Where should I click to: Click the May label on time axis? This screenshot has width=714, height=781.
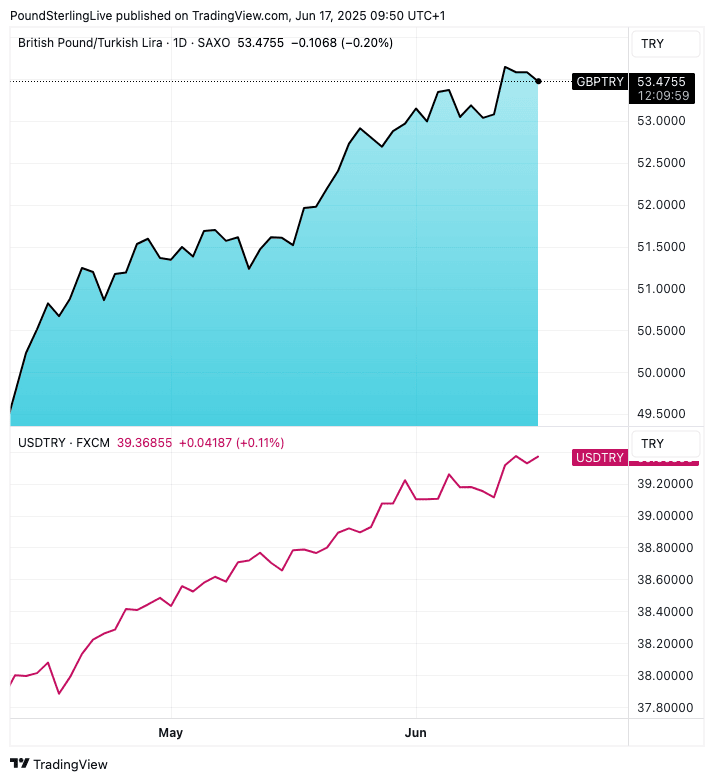[171, 733]
